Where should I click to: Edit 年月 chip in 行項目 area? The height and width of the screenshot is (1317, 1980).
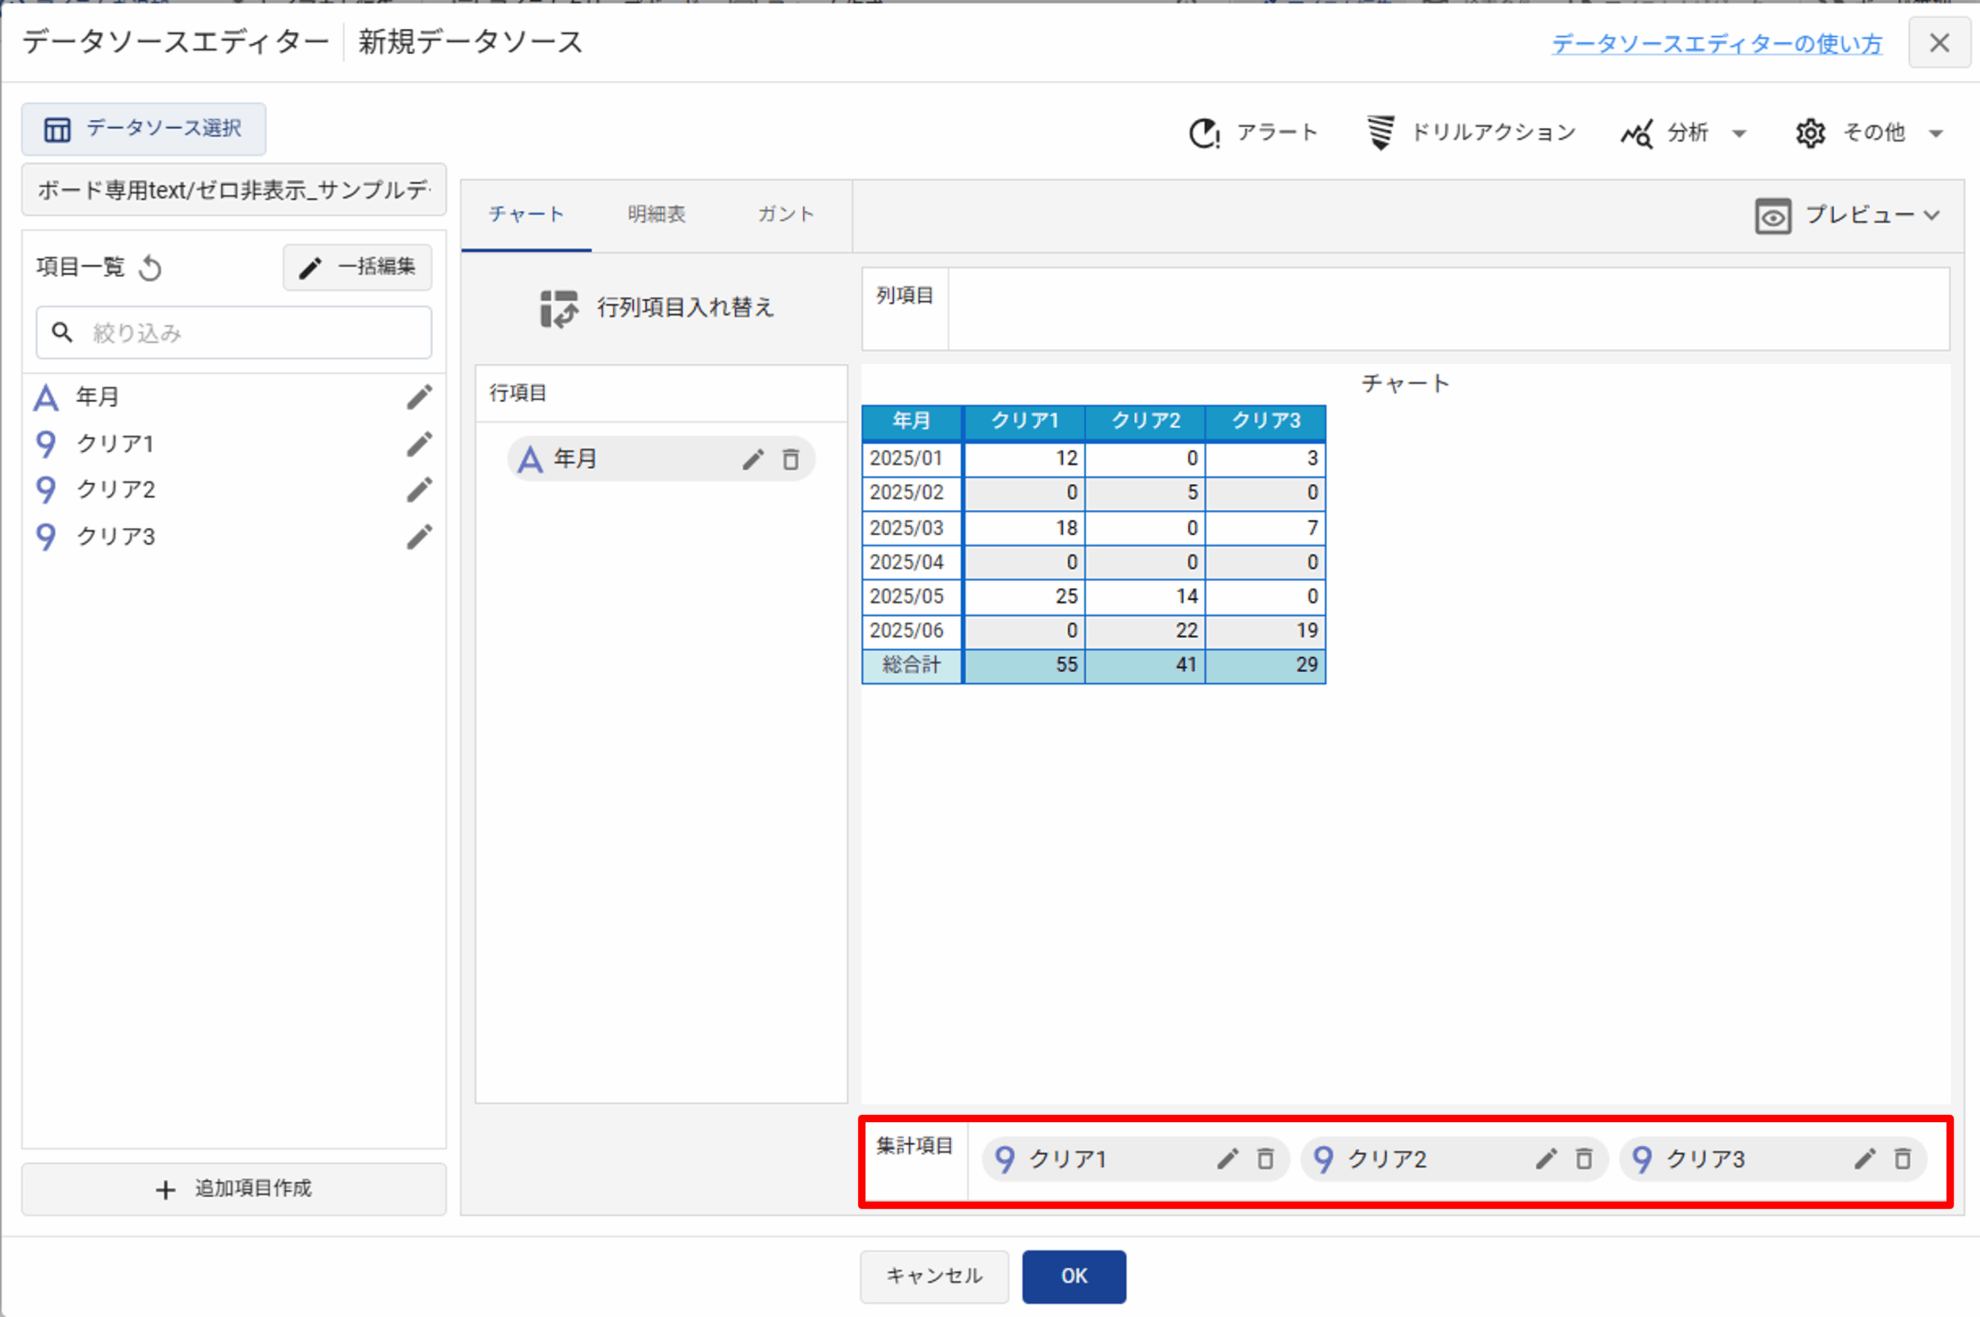[753, 459]
